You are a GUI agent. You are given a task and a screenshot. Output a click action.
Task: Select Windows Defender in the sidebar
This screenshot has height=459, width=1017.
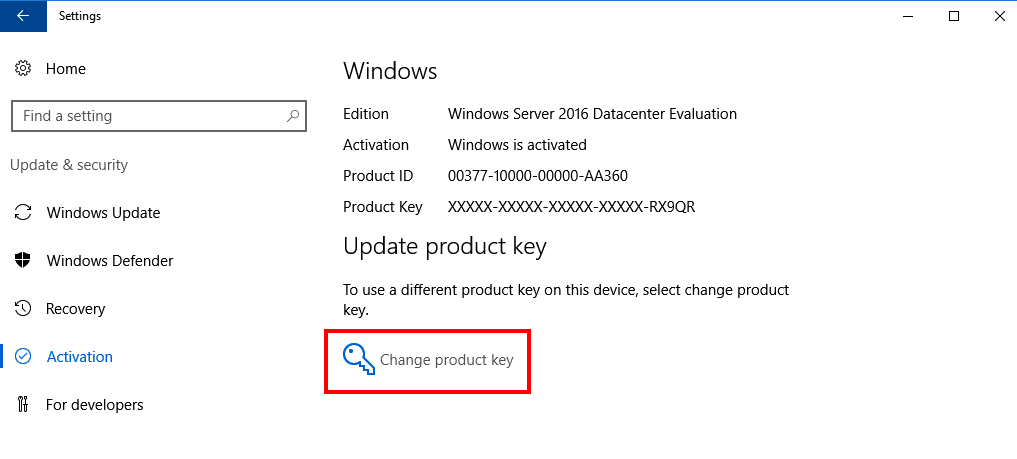110,261
